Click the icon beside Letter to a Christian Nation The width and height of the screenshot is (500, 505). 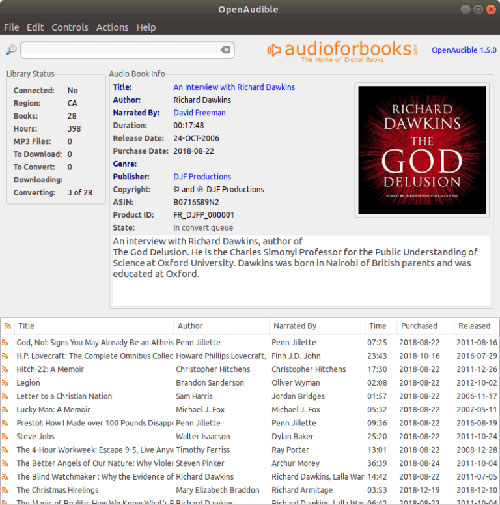pyautogui.click(x=5, y=396)
